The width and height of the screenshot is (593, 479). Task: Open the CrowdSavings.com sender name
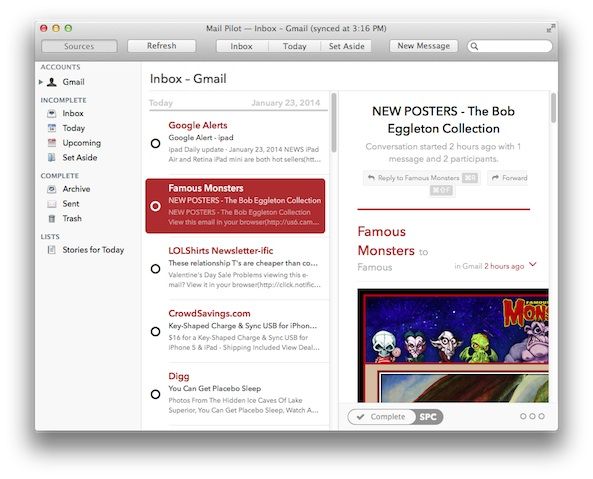tap(210, 313)
